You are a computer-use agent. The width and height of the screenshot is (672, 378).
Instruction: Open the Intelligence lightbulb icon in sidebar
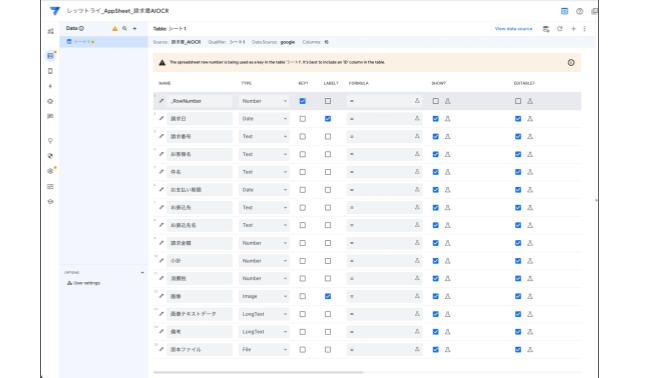click(x=51, y=141)
